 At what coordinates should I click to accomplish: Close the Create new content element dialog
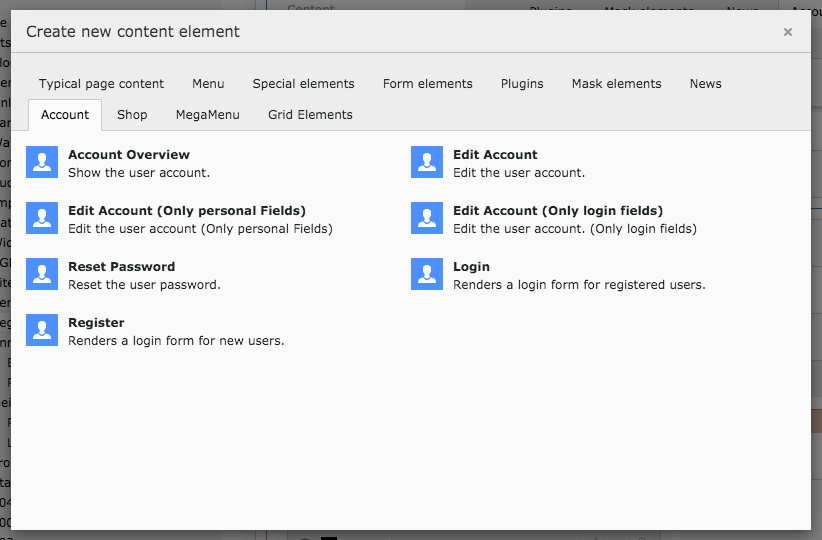pos(787,32)
